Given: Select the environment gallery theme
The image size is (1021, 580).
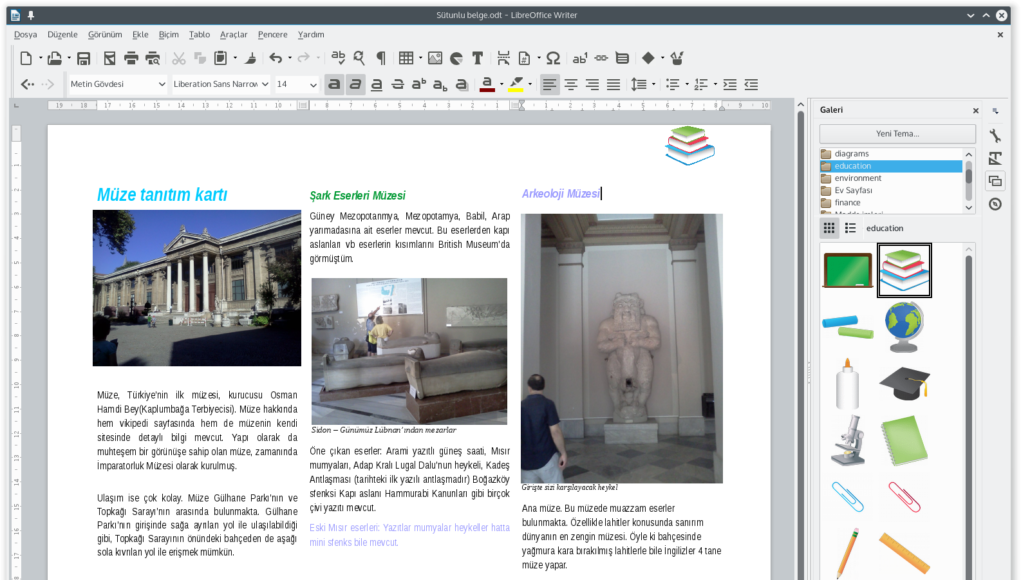Looking at the screenshot, I should 858,178.
